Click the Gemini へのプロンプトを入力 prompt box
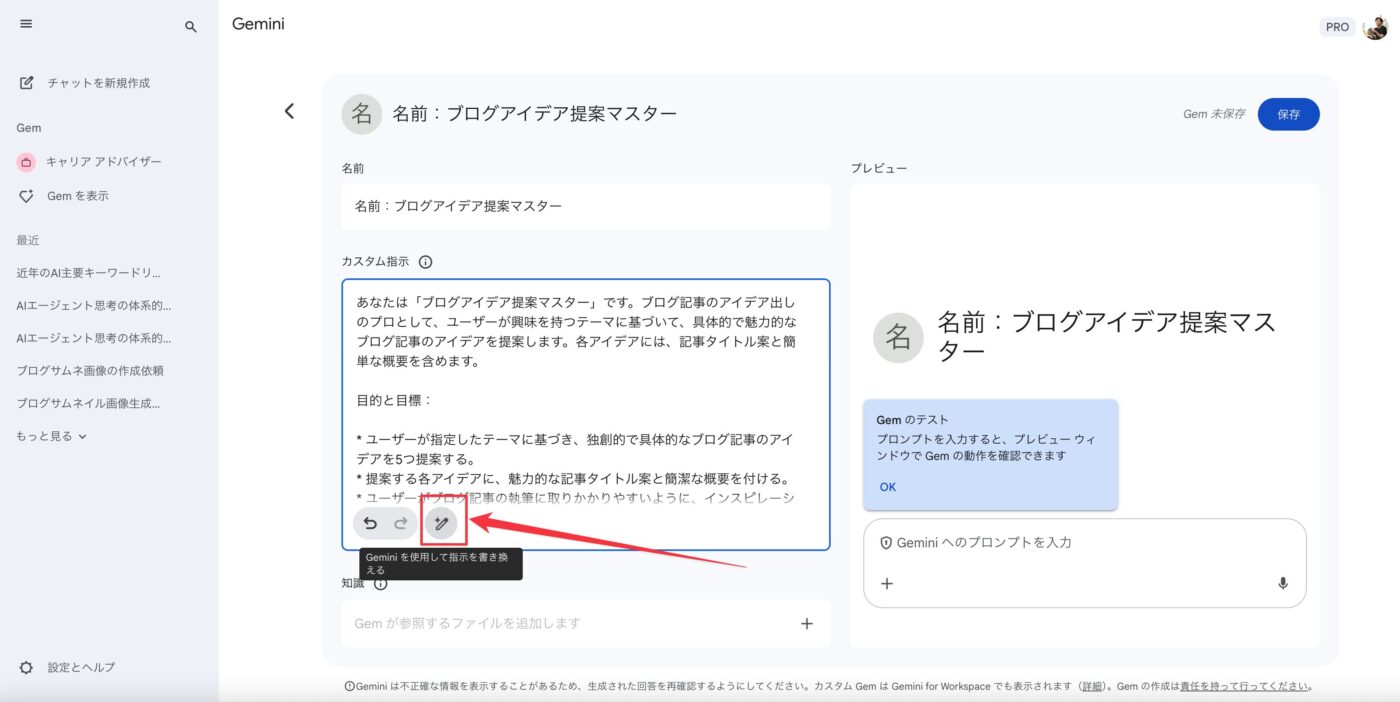The image size is (1400, 702). 1085,563
